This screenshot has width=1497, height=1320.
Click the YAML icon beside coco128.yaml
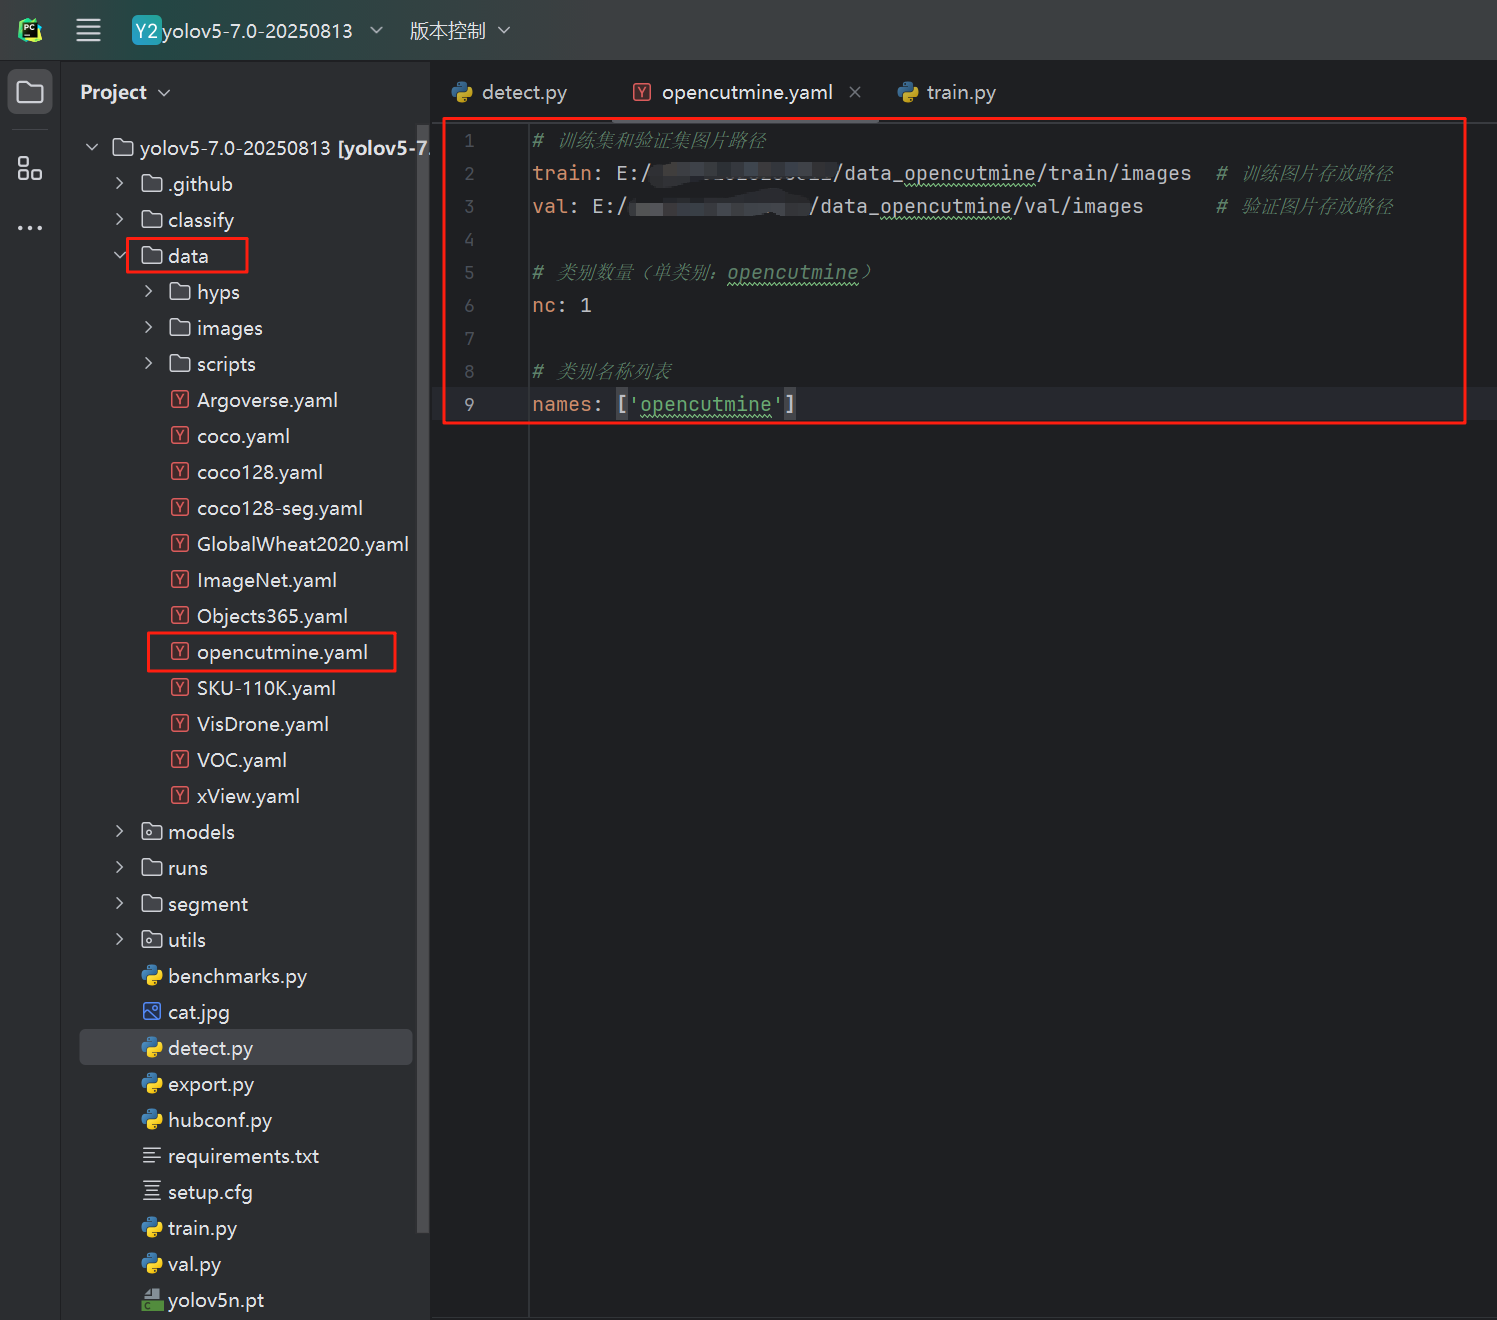pyautogui.click(x=180, y=471)
